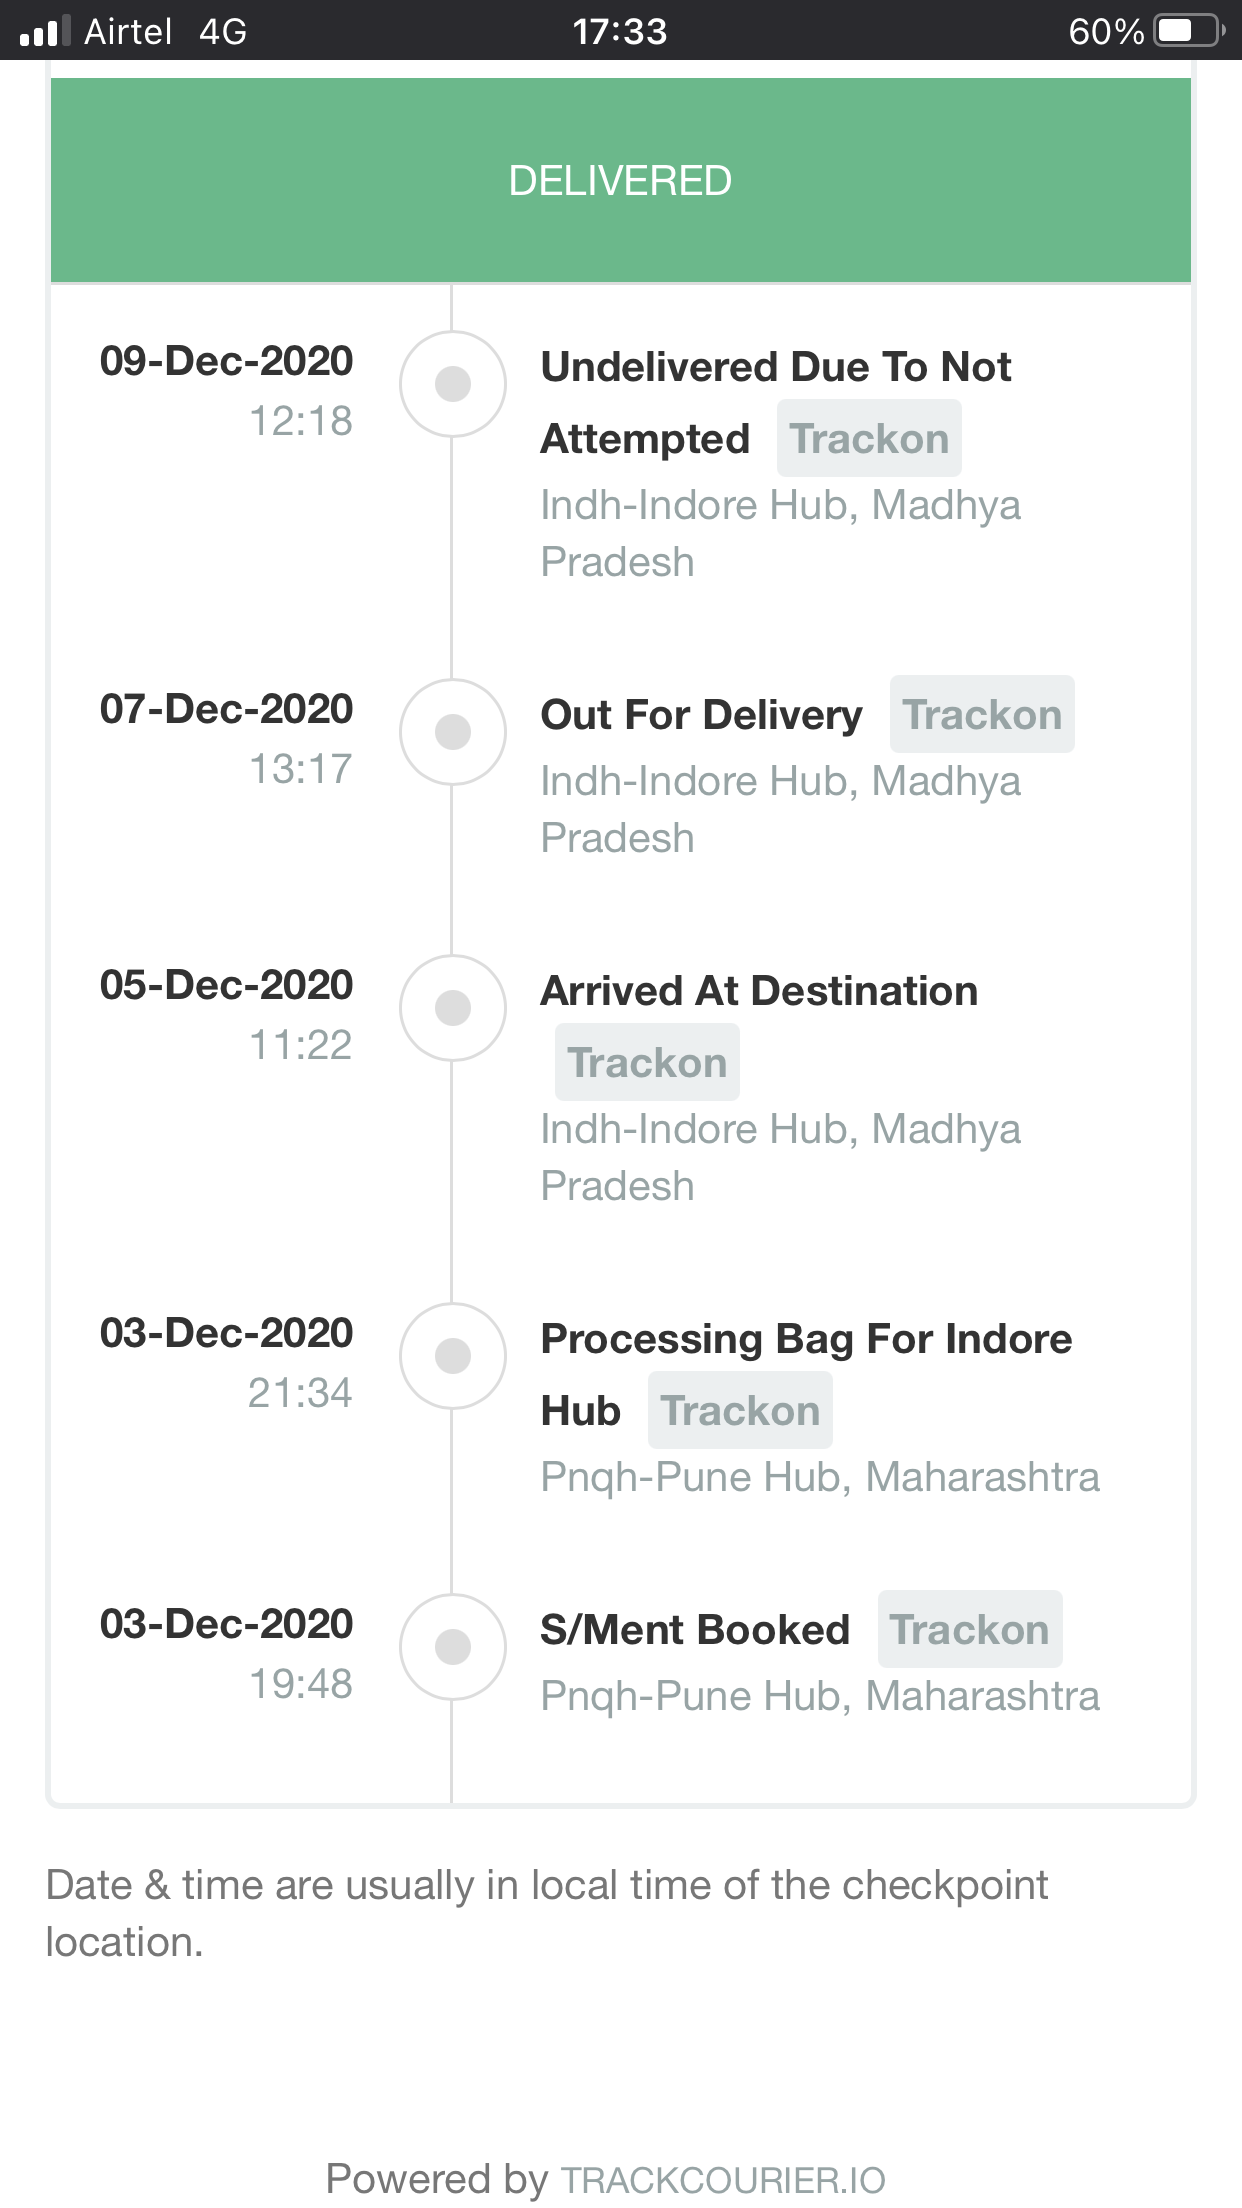The height and width of the screenshot is (2208, 1242).
Task: Tap the battery icon in status bar
Action: (1188, 31)
